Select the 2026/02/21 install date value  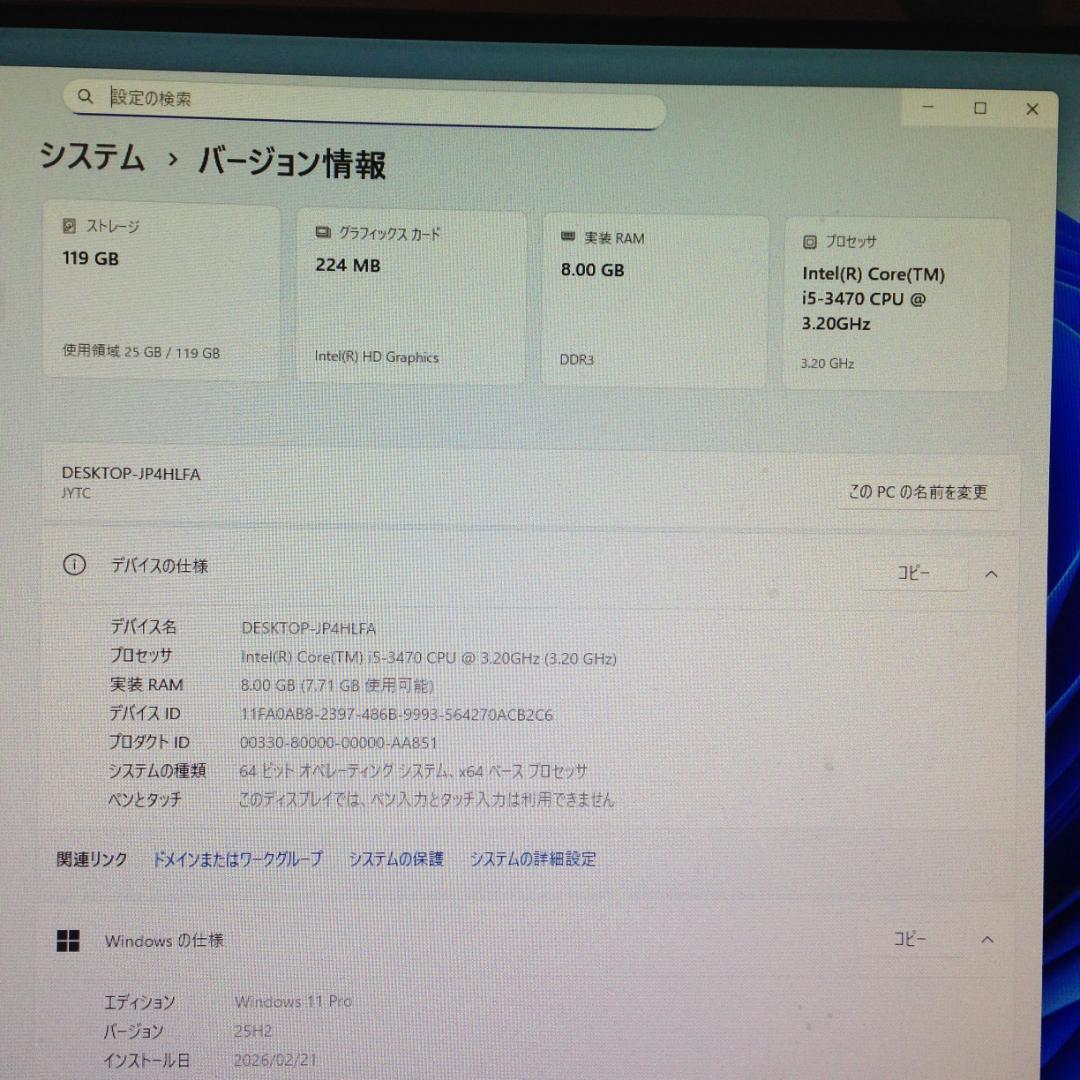pyautogui.click(x=275, y=1060)
